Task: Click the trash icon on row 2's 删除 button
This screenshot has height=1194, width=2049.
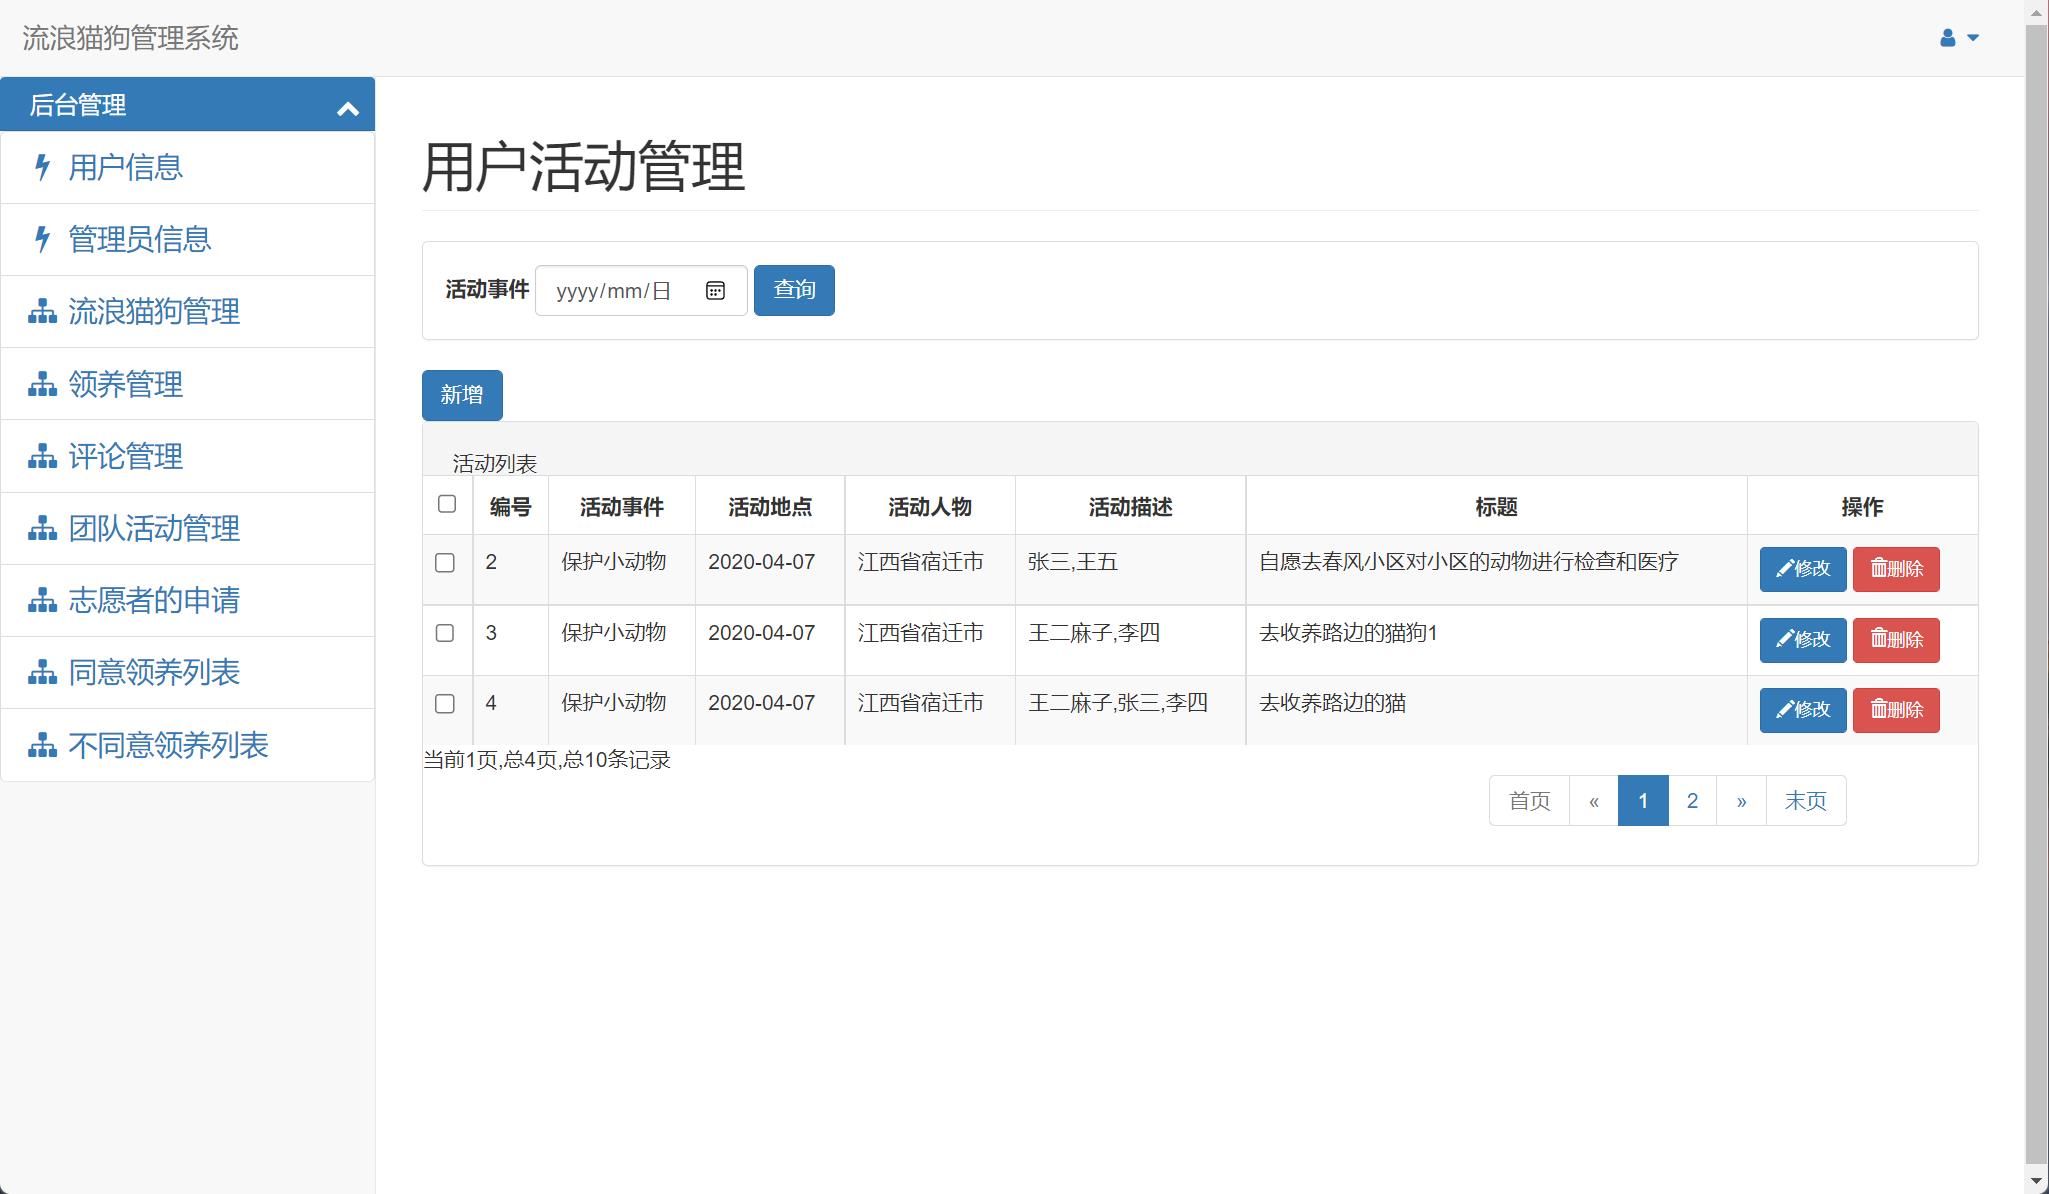Action: (1879, 569)
